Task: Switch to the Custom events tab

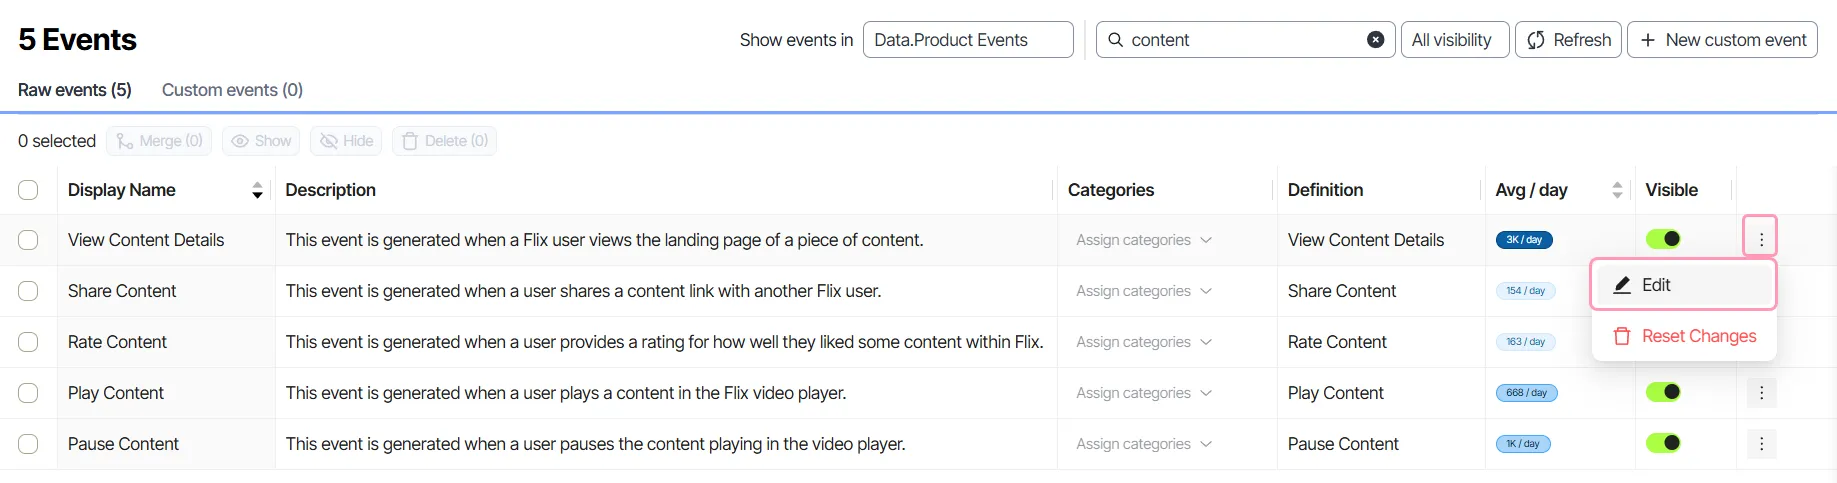Action: 232,90
